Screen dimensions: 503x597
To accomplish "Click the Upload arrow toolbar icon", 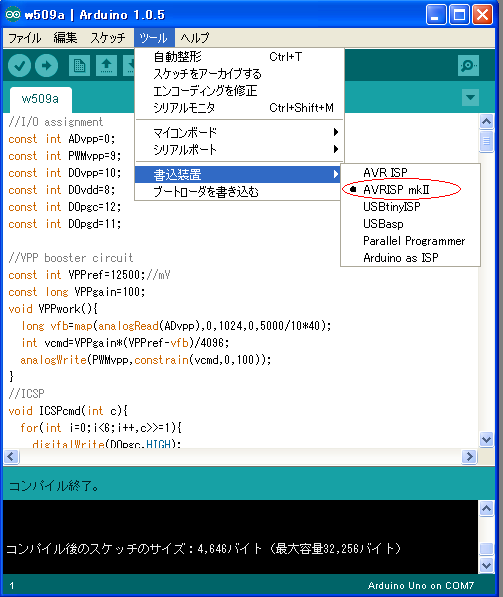I will (x=46, y=66).
